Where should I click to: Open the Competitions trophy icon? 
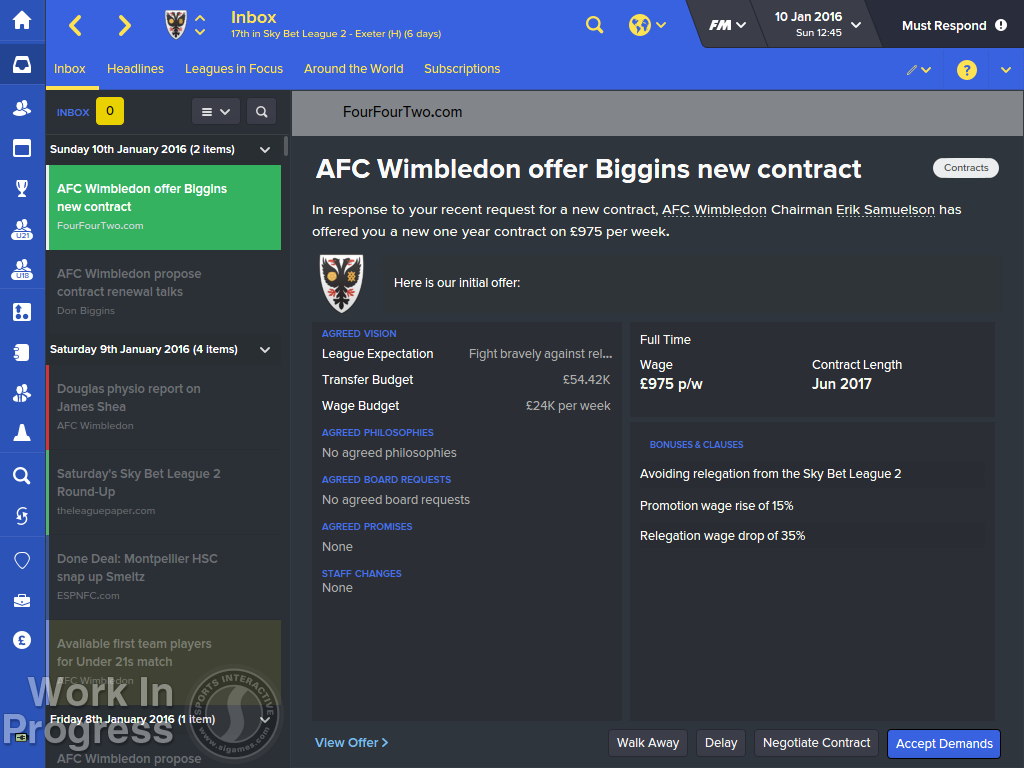pos(22,188)
